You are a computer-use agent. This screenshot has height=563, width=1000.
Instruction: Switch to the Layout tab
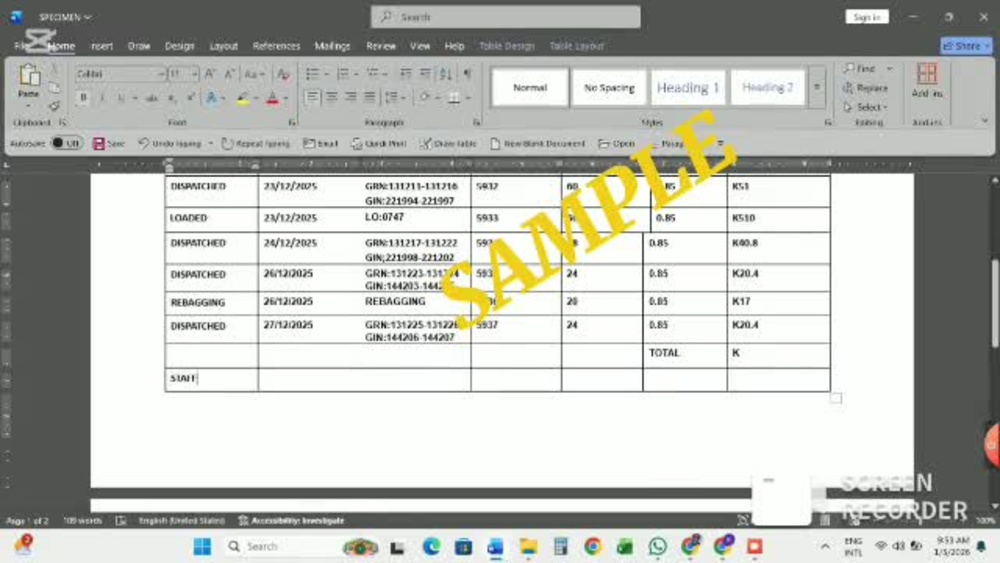tap(224, 46)
